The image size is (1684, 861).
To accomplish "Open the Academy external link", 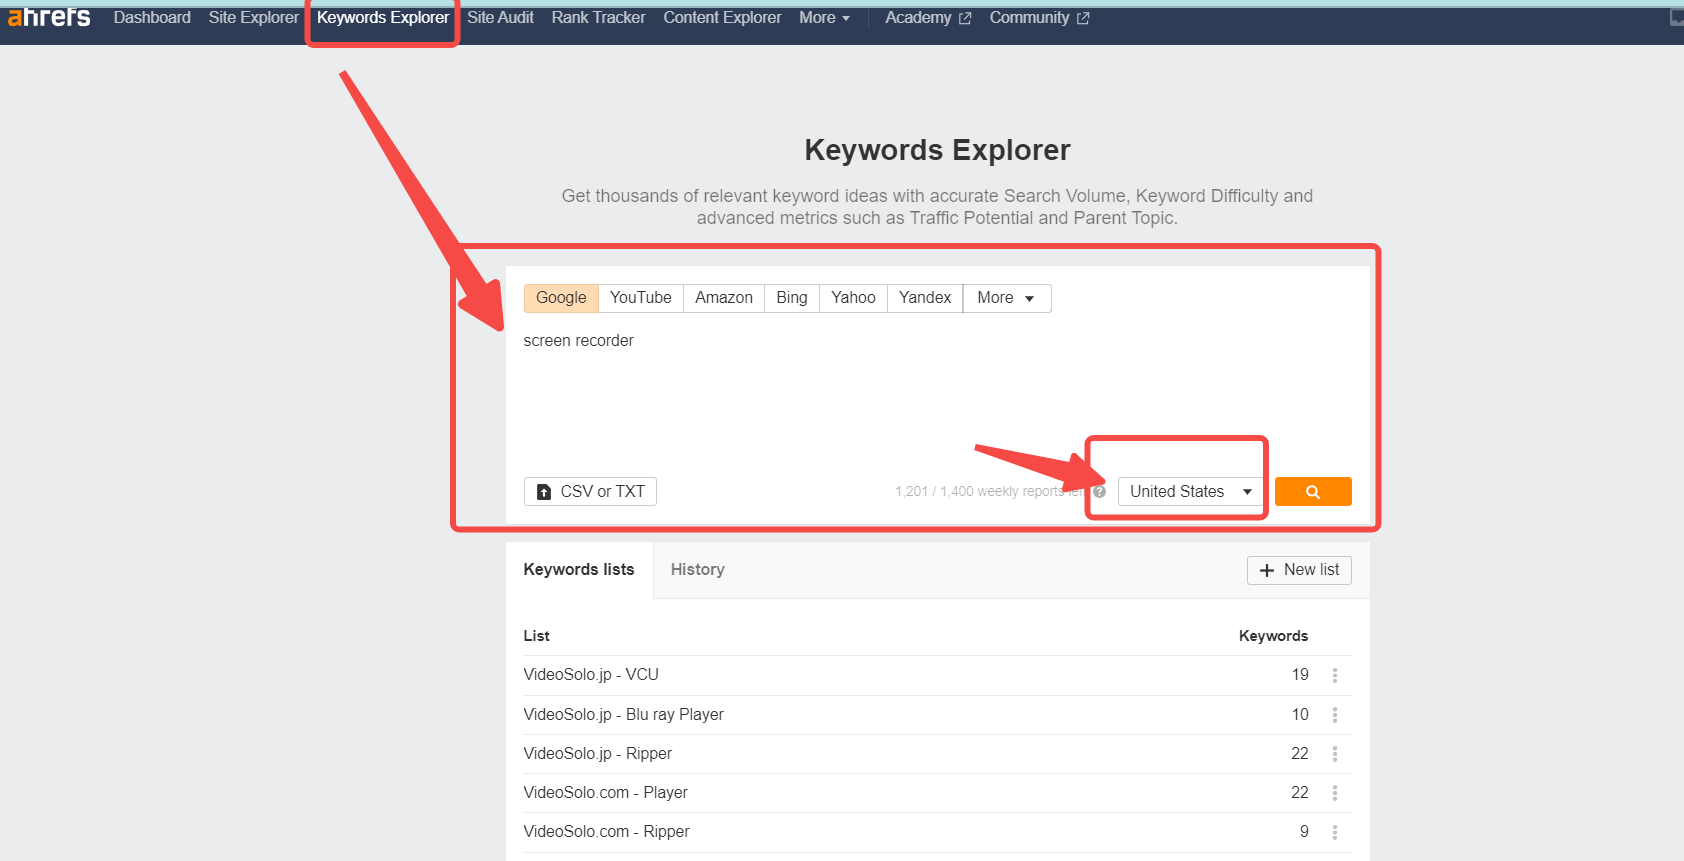I will click(x=928, y=18).
